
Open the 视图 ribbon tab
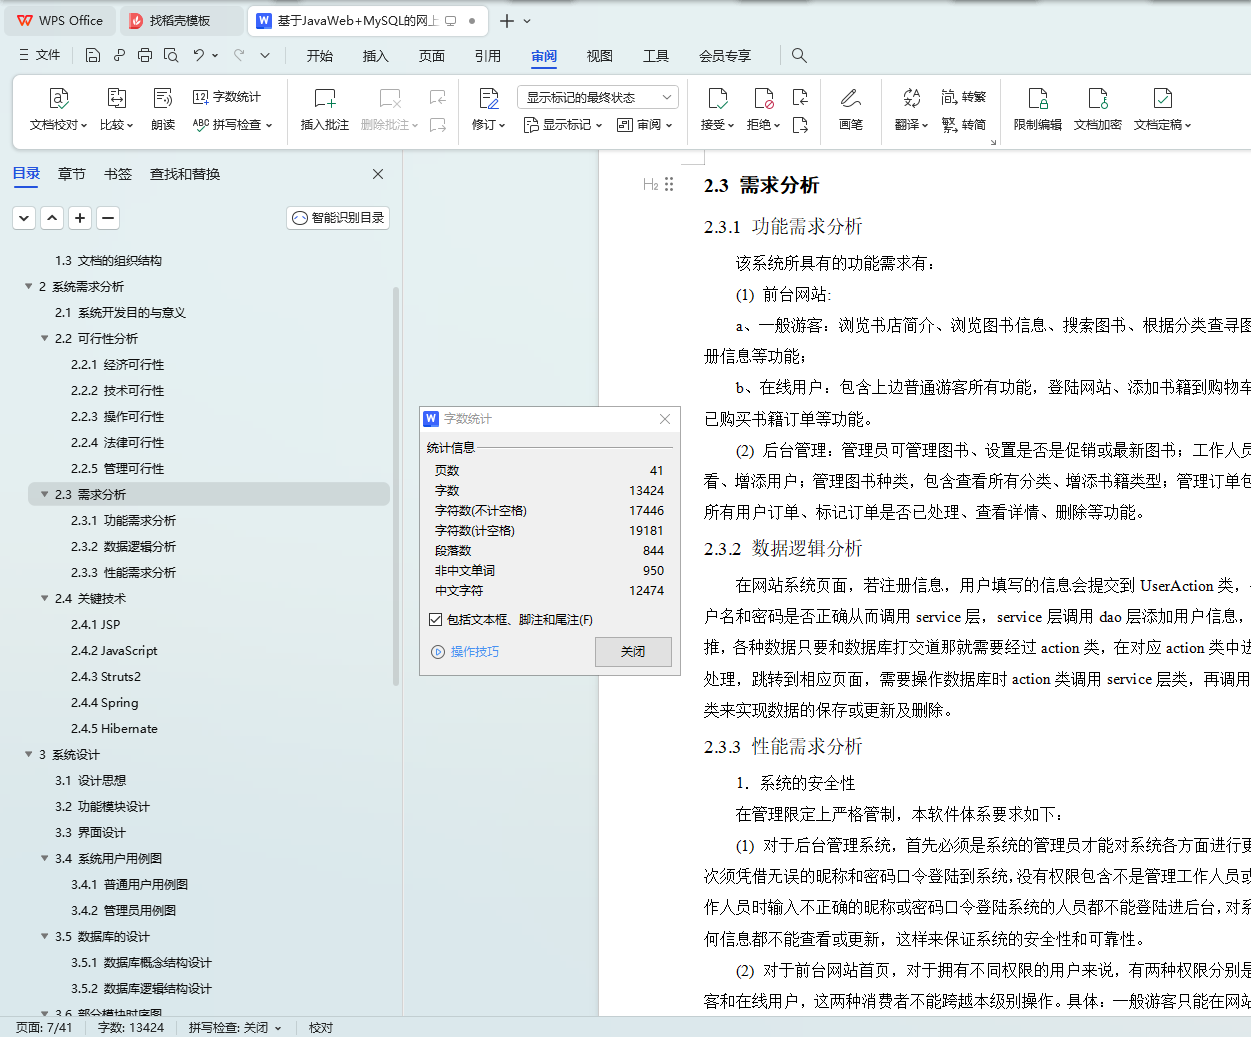[600, 56]
